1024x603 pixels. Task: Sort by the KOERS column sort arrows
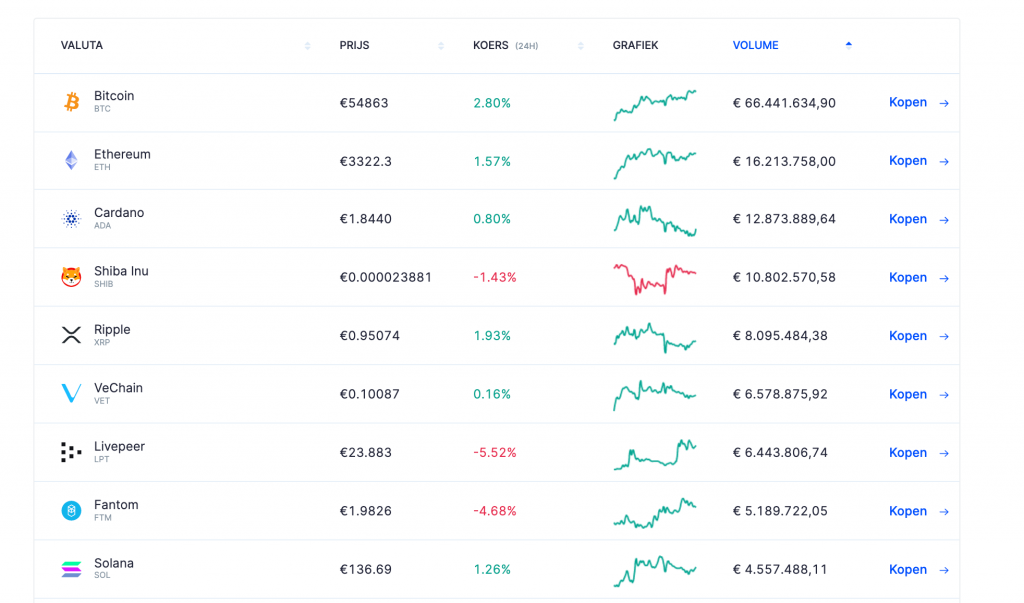click(581, 46)
